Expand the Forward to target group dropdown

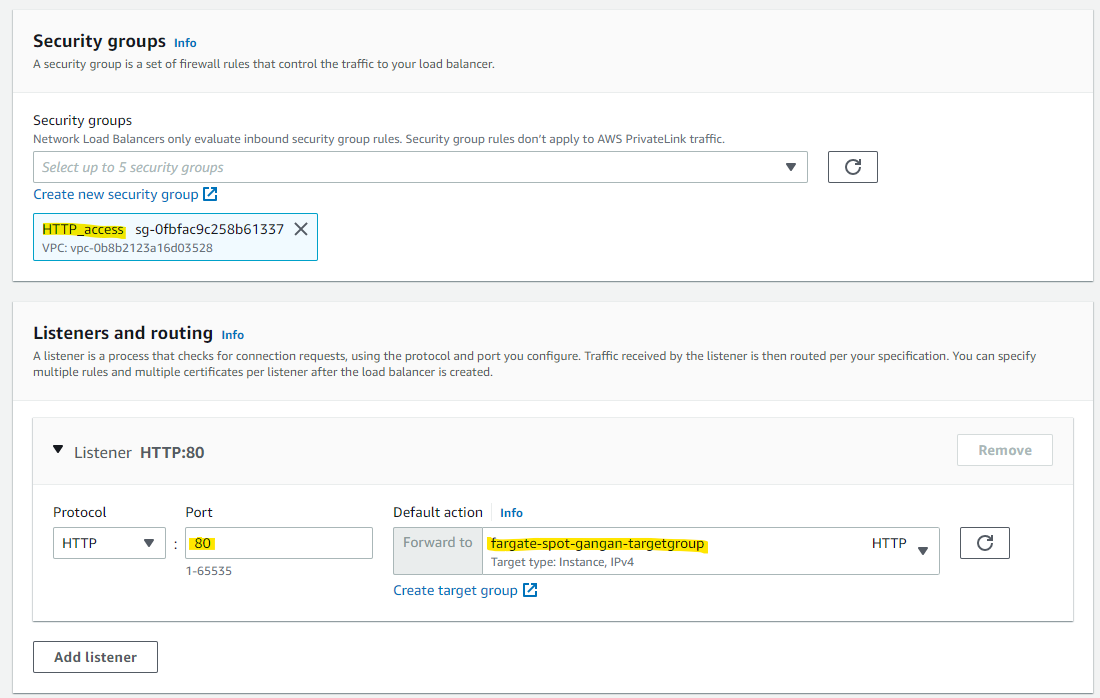click(710, 551)
